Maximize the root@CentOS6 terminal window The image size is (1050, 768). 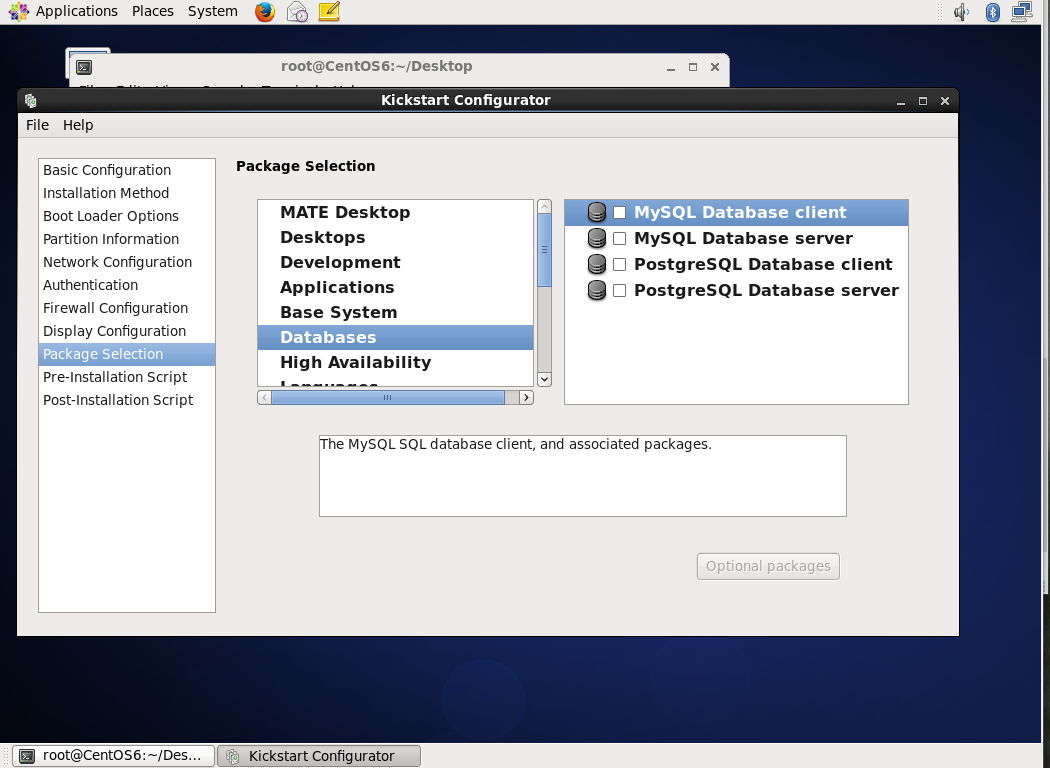pyautogui.click(x=693, y=67)
